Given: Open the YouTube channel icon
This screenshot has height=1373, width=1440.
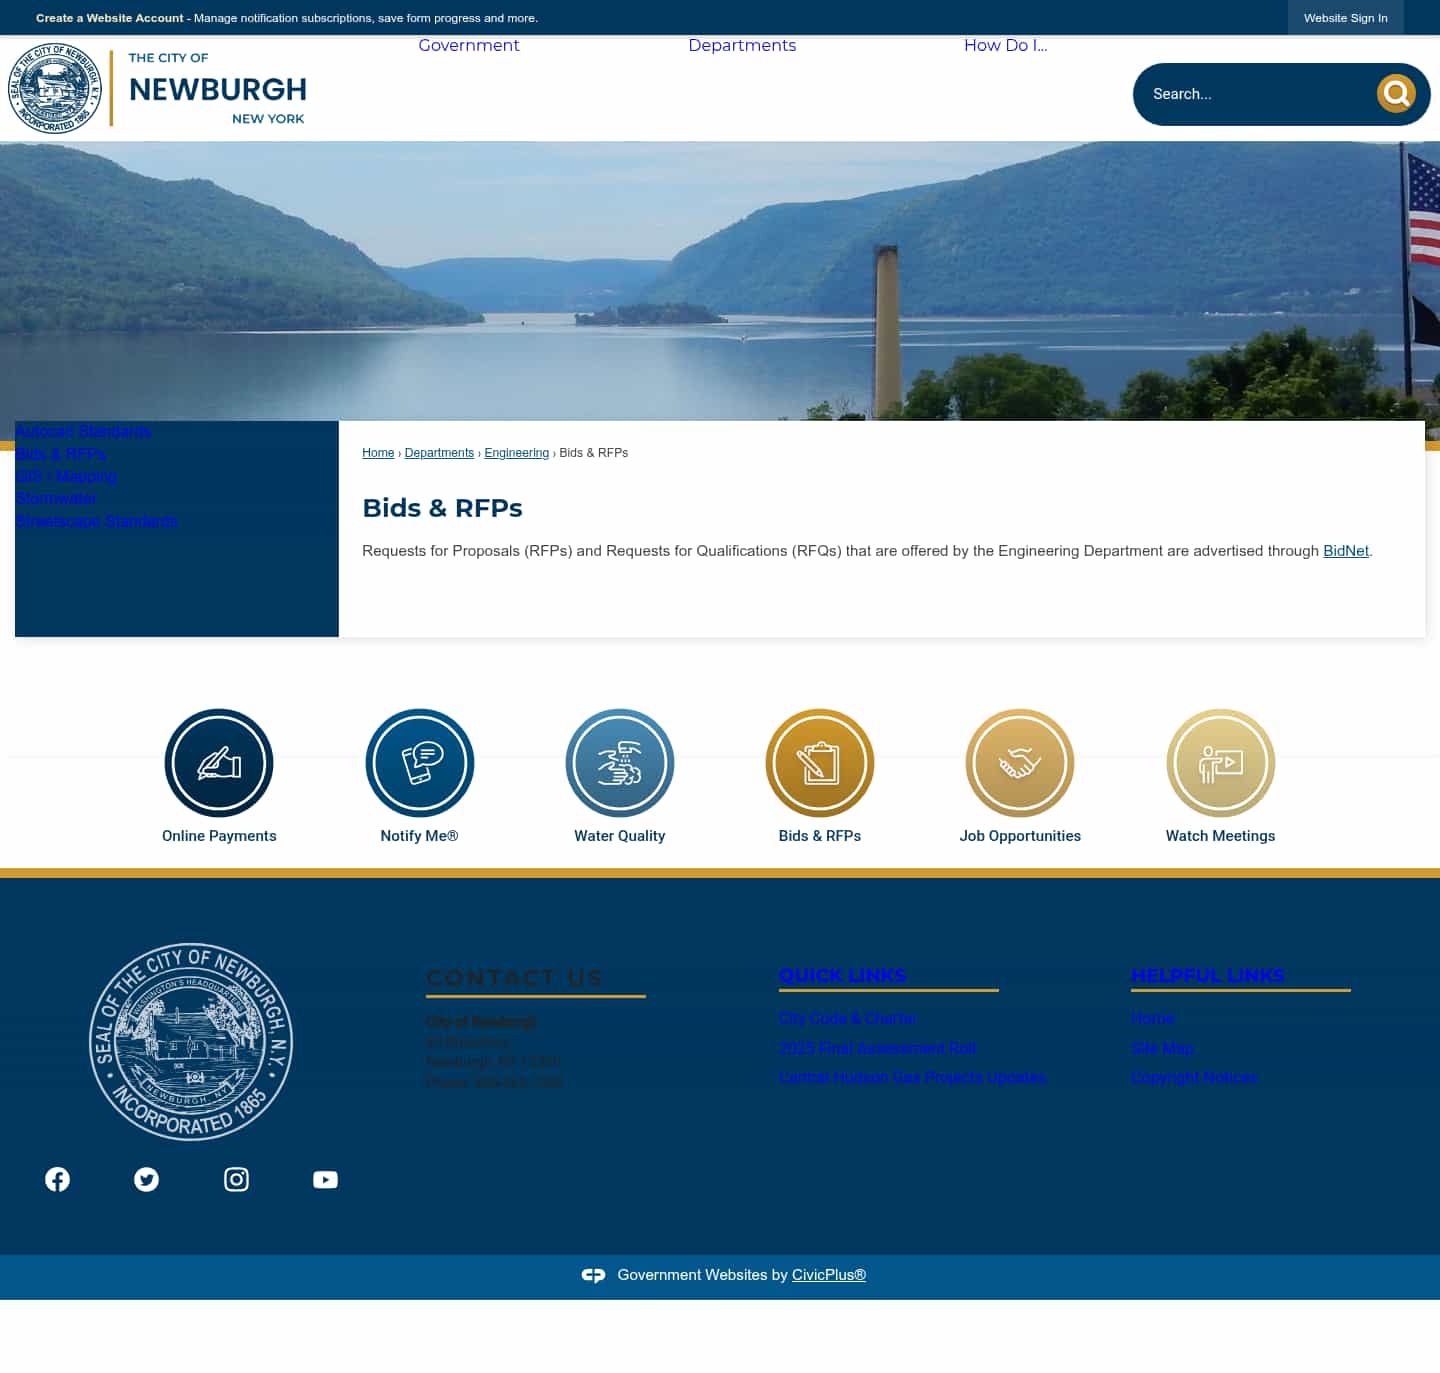Looking at the screenshot, I should pyautogui.click(x=325, y=1179).
